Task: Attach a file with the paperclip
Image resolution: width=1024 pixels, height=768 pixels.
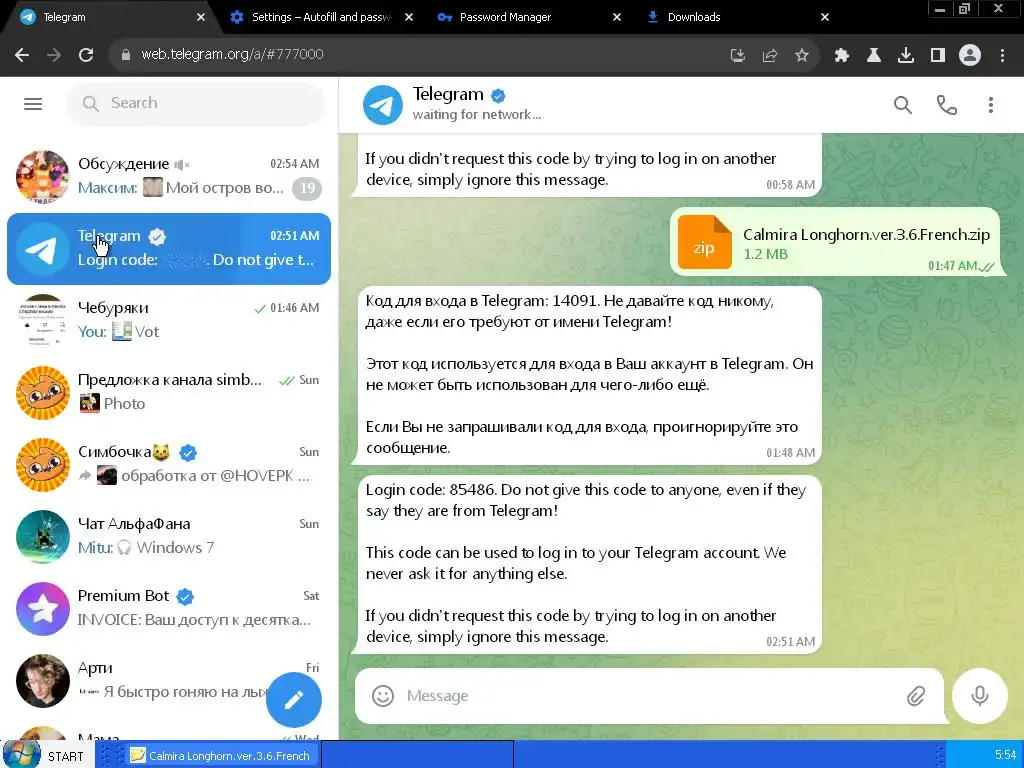Action: tap(916, 696)
